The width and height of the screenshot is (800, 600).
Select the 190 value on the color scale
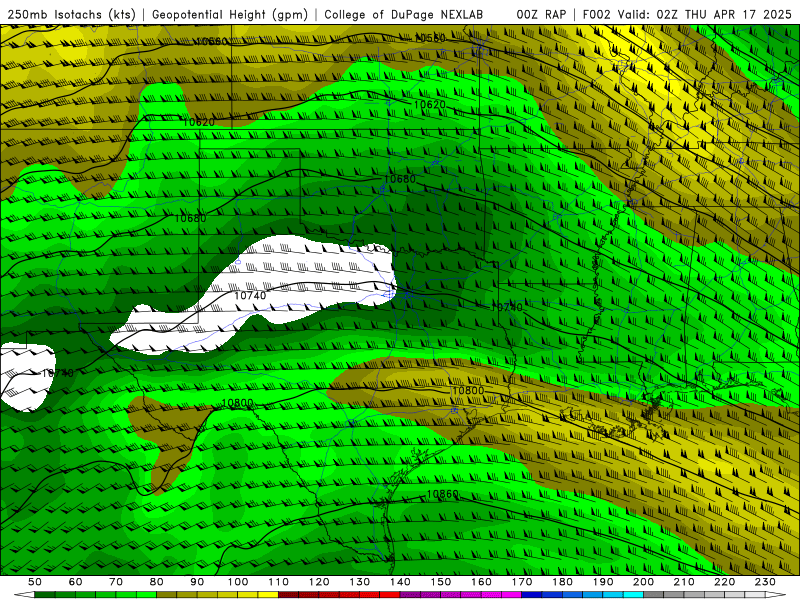[603, 582]
